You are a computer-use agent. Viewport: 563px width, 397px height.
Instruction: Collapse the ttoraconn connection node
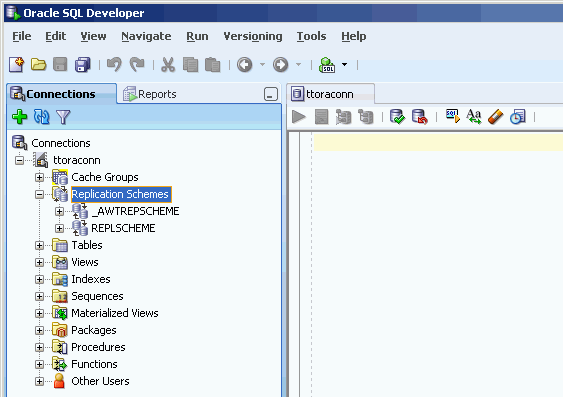(19, 160)
